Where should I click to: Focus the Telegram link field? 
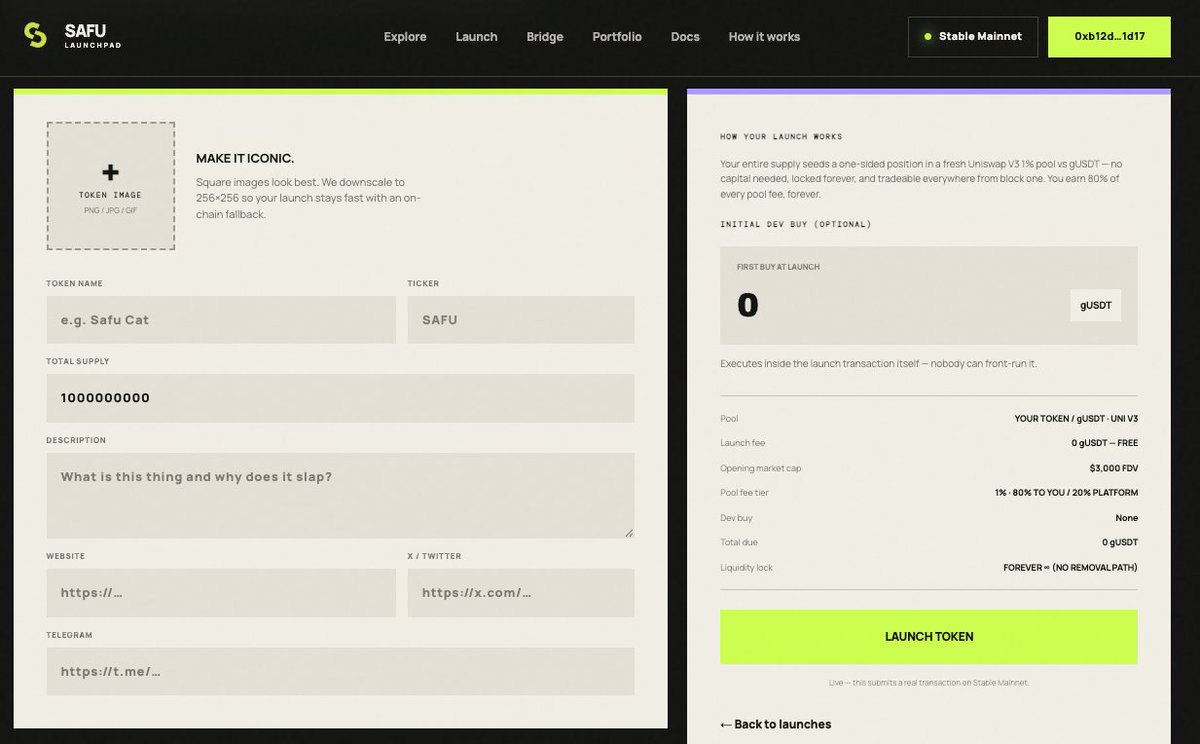pos(340,672)
